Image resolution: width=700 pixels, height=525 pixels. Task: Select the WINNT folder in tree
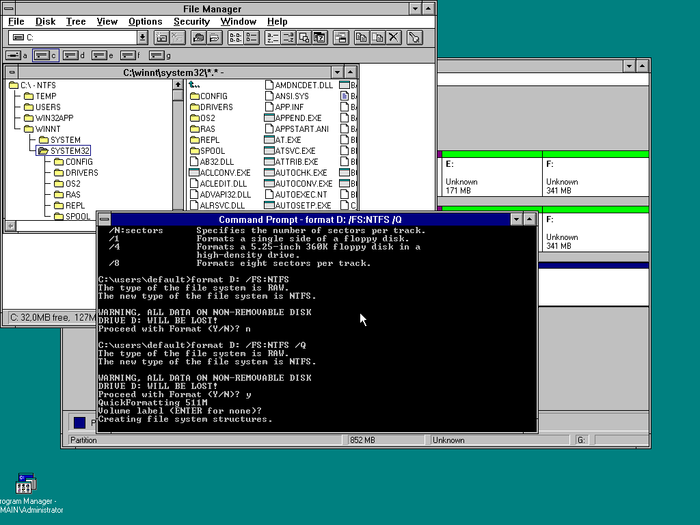point(49,129)
